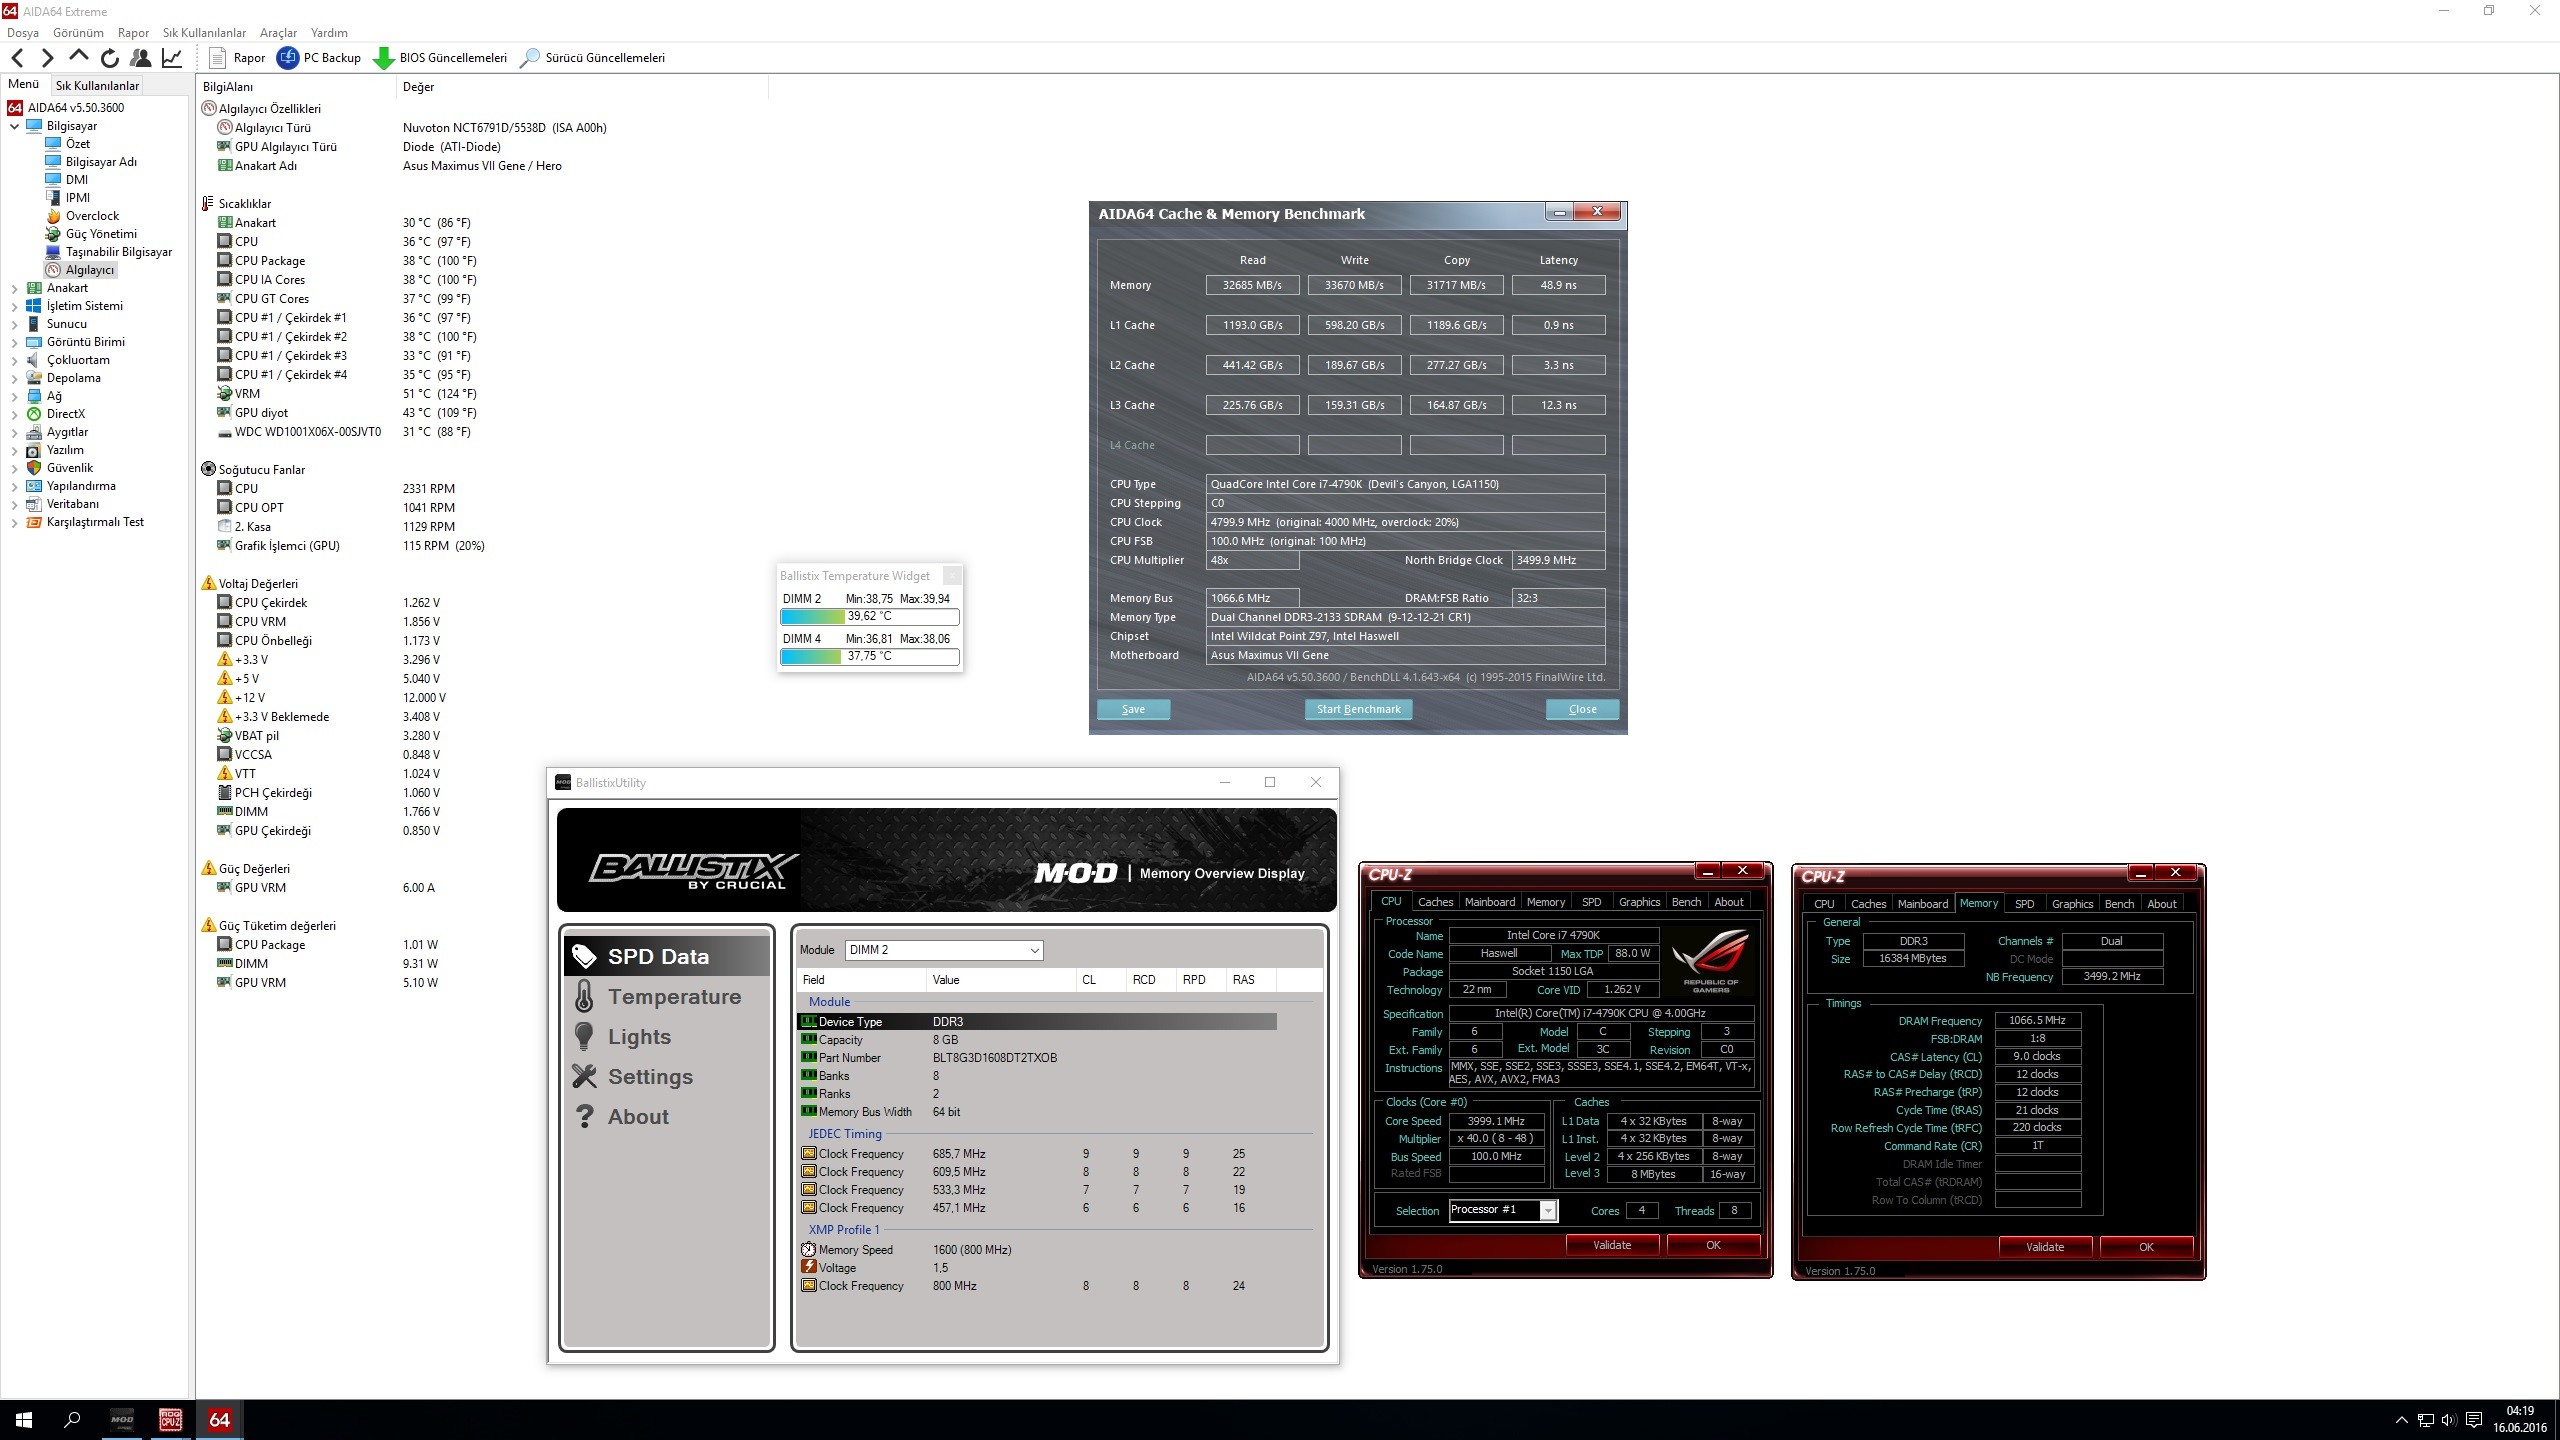Image resolution: width=2560 pixels, height=1440 pixels.
Task: Expand the DirectX node
Action: [15, 414]
